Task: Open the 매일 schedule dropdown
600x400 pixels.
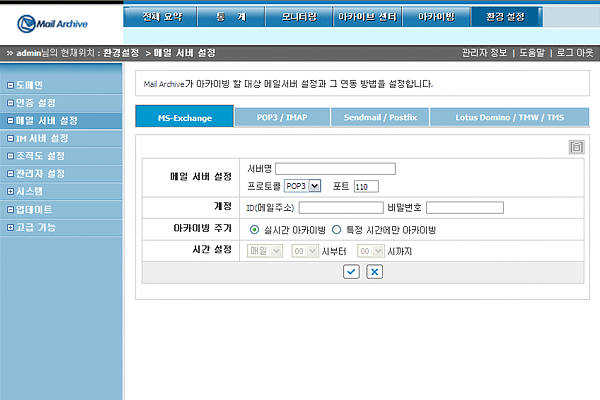Action: click(265, 251)
